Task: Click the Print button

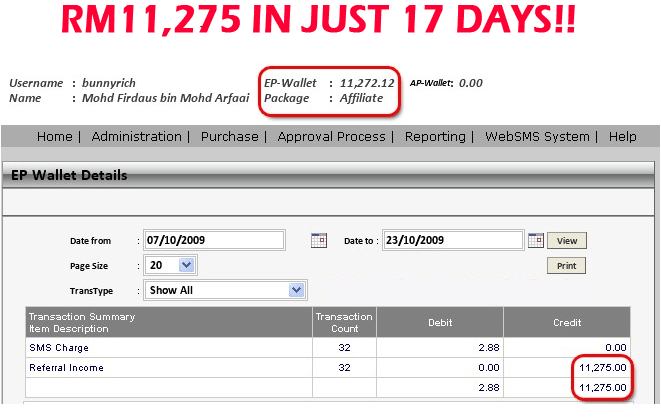Action: (x=567, y=266)
